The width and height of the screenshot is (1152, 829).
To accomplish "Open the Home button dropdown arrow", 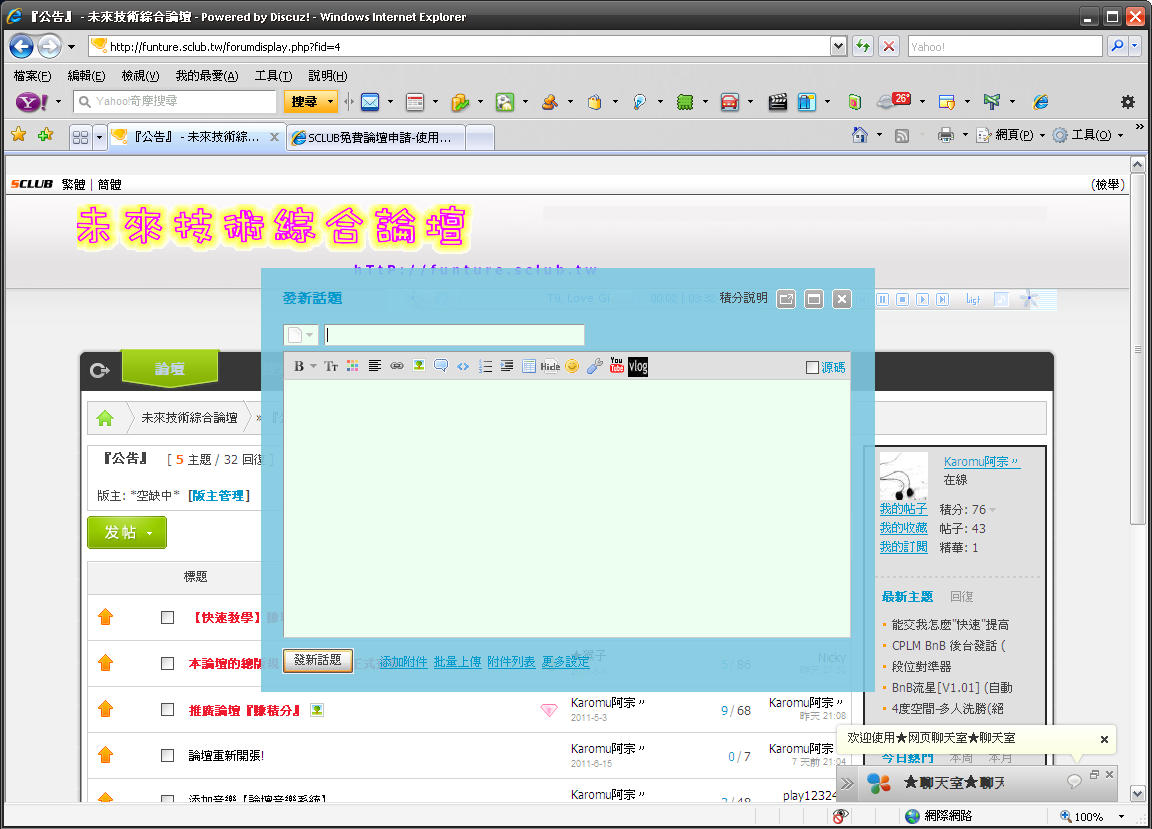I will (x=879, y=135).
